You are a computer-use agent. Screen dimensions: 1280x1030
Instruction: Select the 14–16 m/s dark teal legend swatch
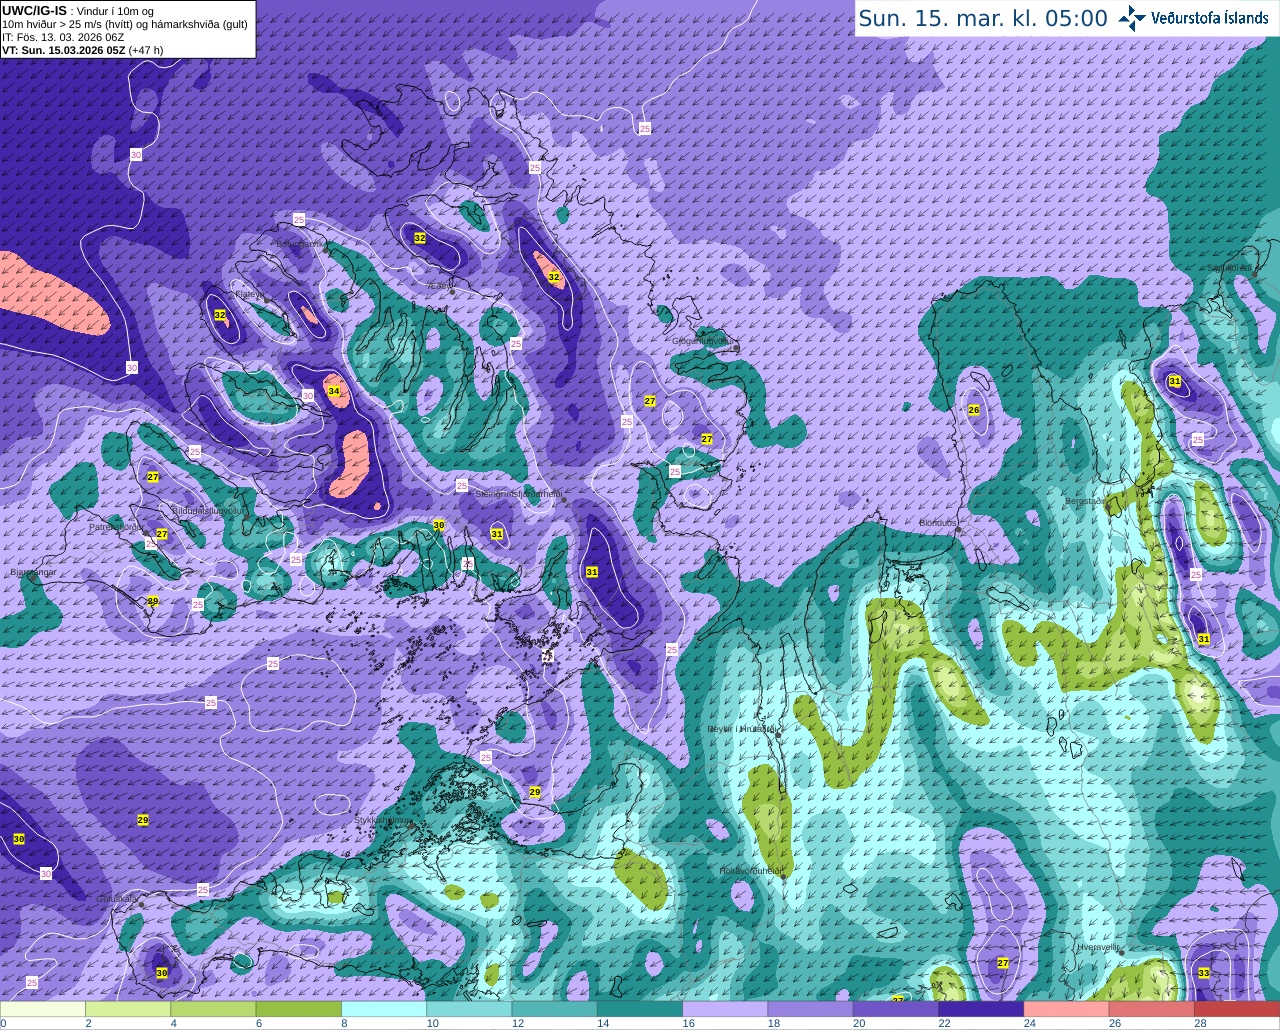(640, 1009)
